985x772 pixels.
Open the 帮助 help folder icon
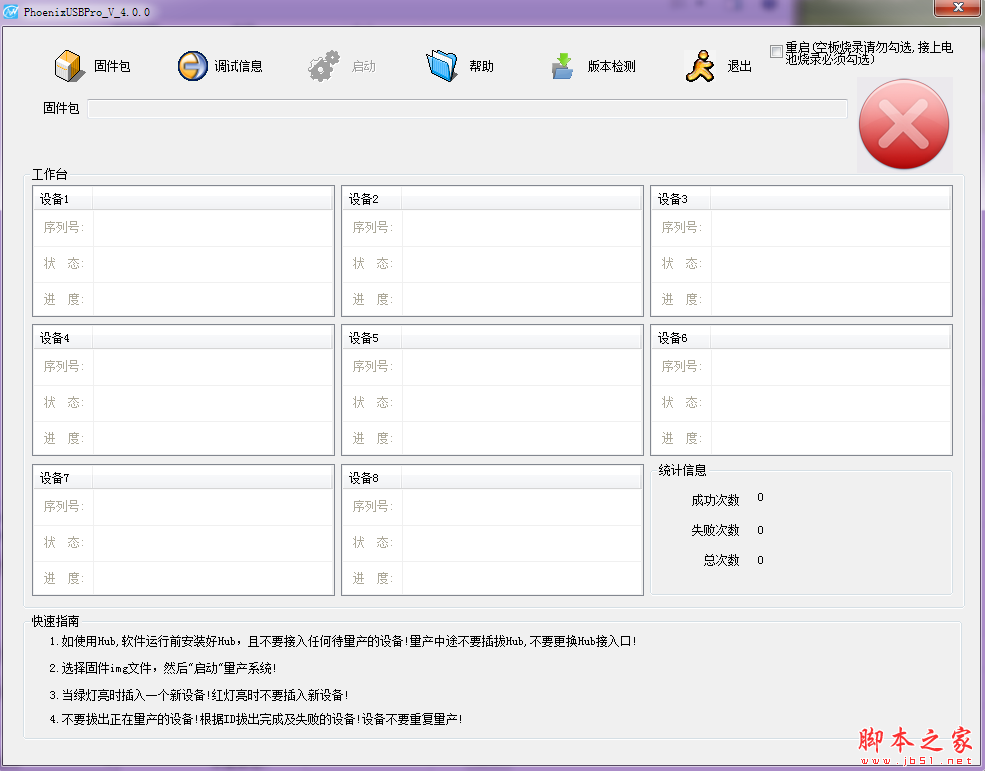click(441, 66)
